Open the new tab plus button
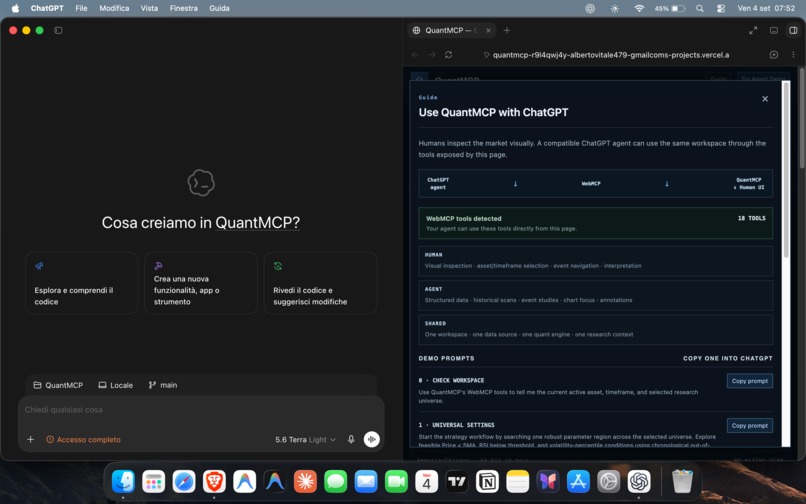The image size is (806, 504). (507, 30)
